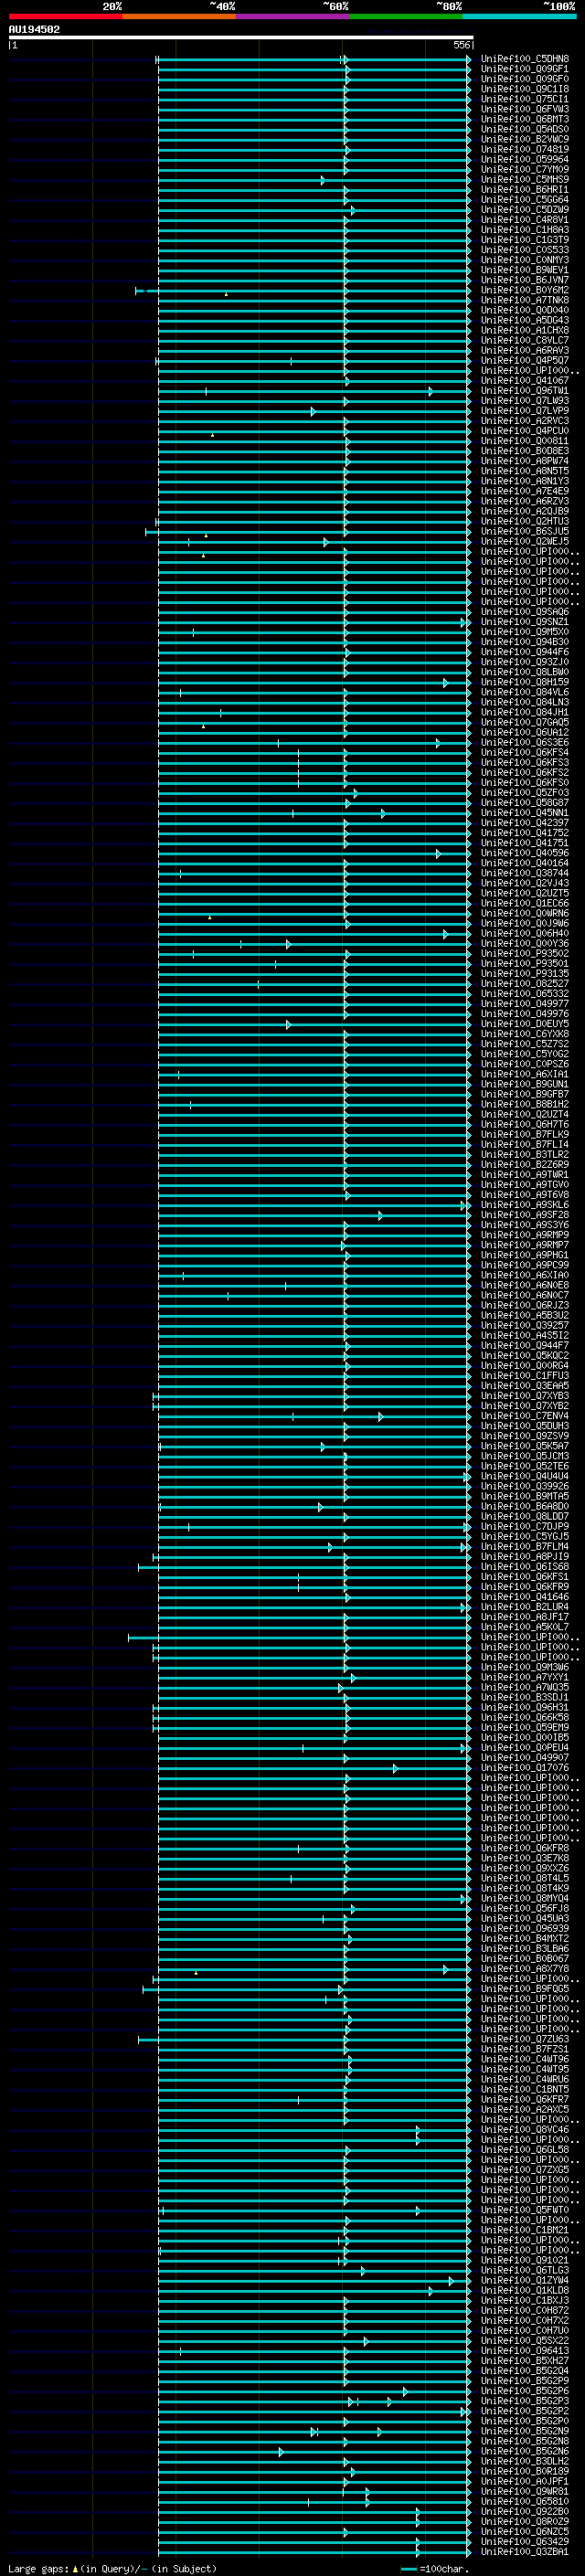Go to UniRef100_Q8VC46 hit label
The image size is (585, 2576).
(525, 2129)
